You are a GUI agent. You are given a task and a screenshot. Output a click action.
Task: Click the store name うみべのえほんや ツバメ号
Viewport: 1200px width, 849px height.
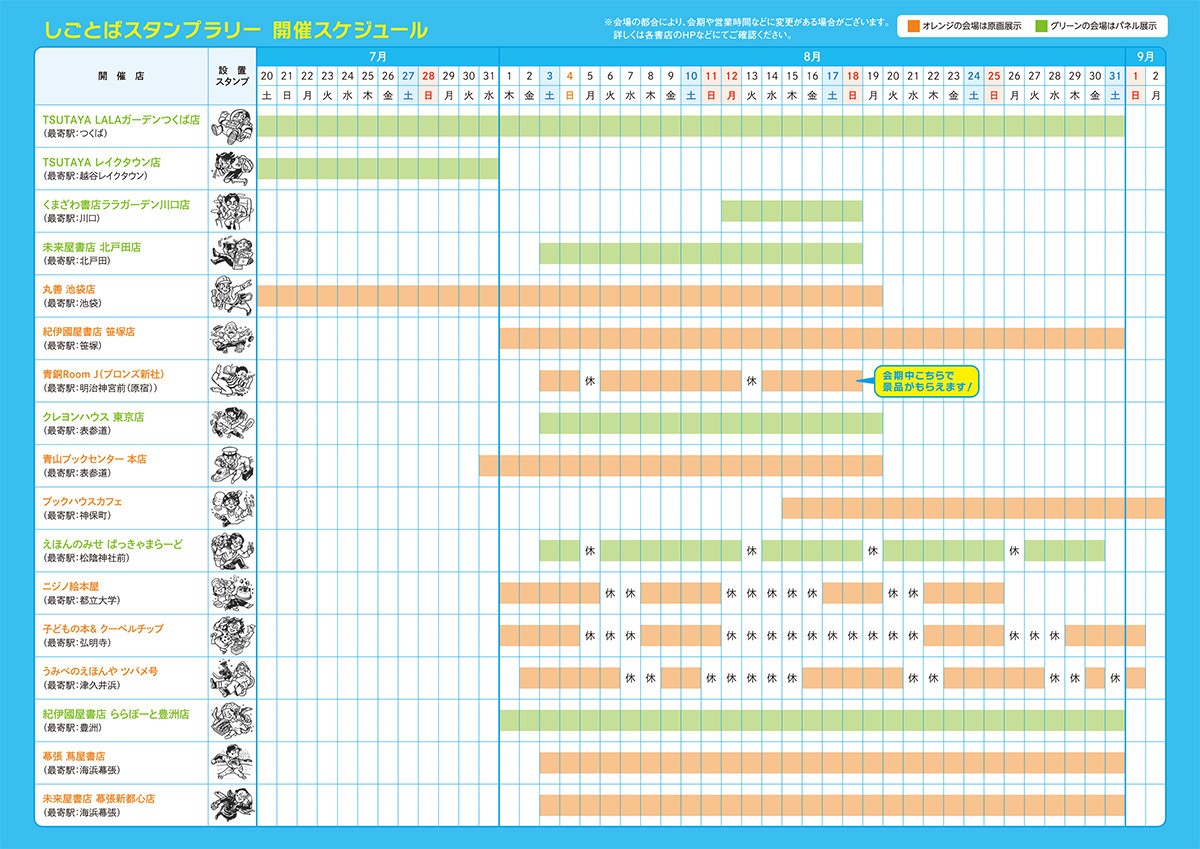coord(100,671)
